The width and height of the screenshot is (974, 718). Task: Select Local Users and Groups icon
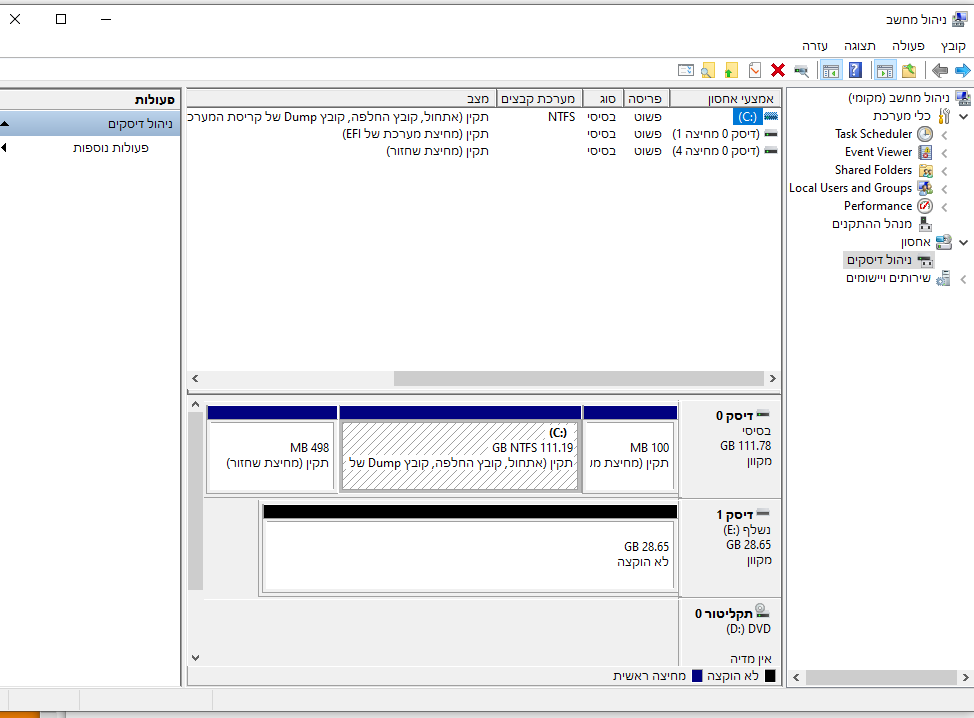click(925, 188)
